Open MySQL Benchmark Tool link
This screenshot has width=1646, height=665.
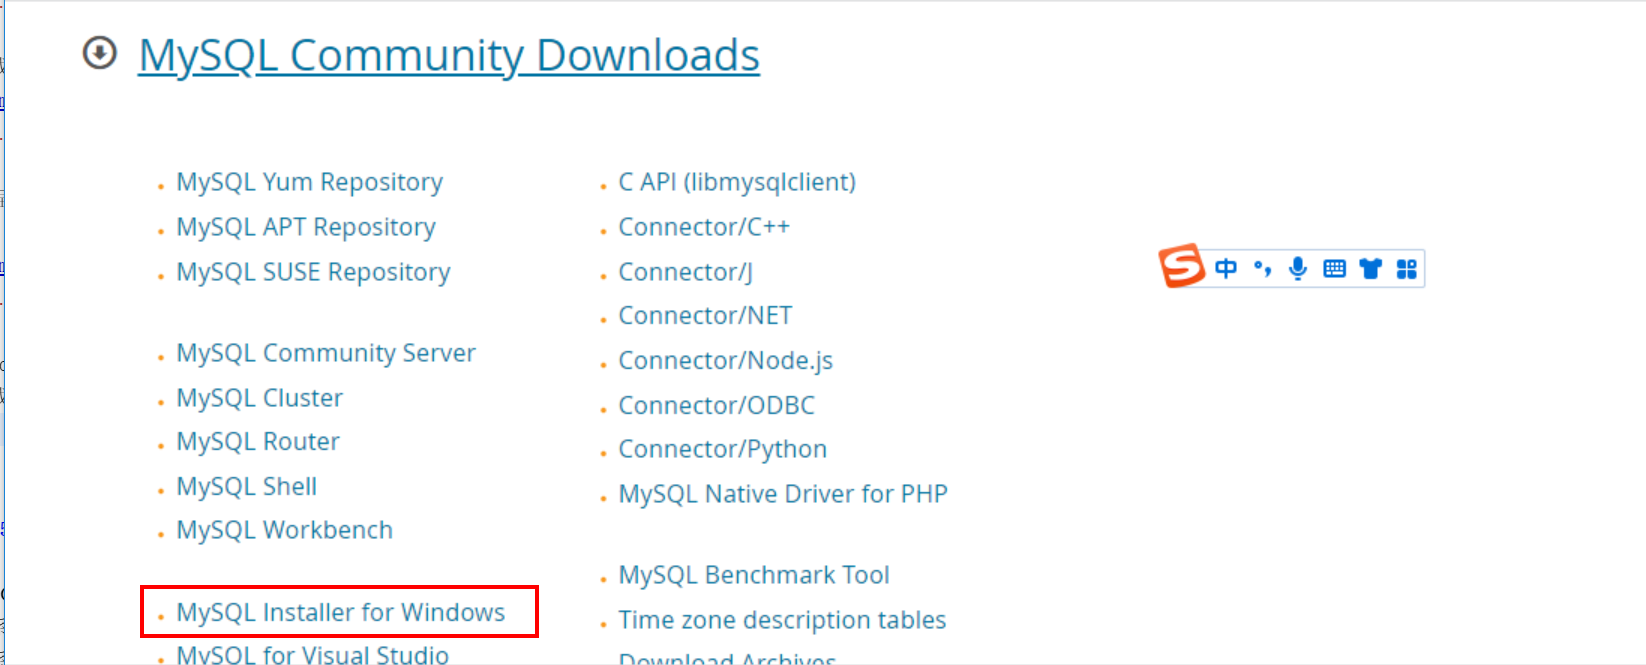(754, 575)
